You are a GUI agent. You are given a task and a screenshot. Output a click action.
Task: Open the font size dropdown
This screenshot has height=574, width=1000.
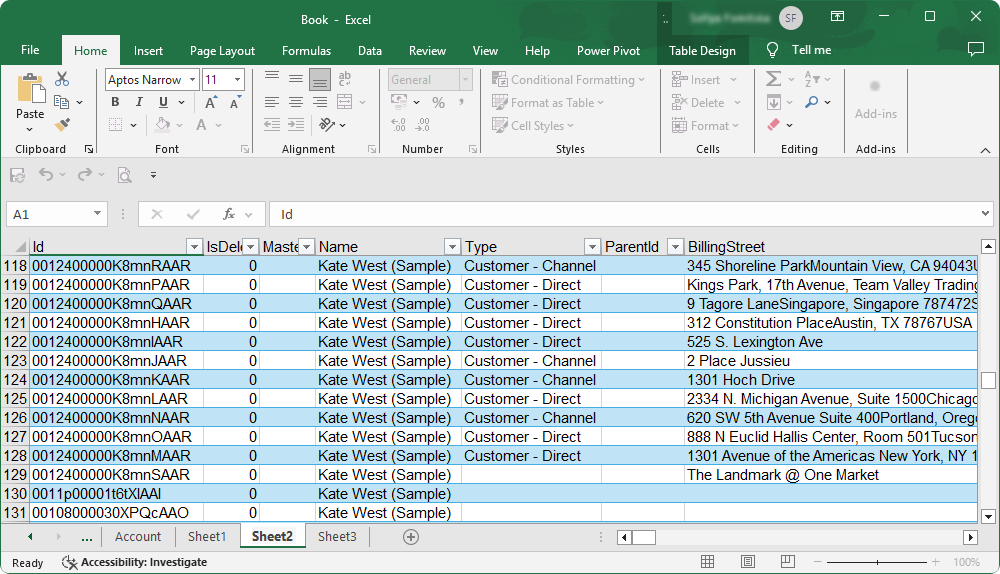tap(237, 80)
